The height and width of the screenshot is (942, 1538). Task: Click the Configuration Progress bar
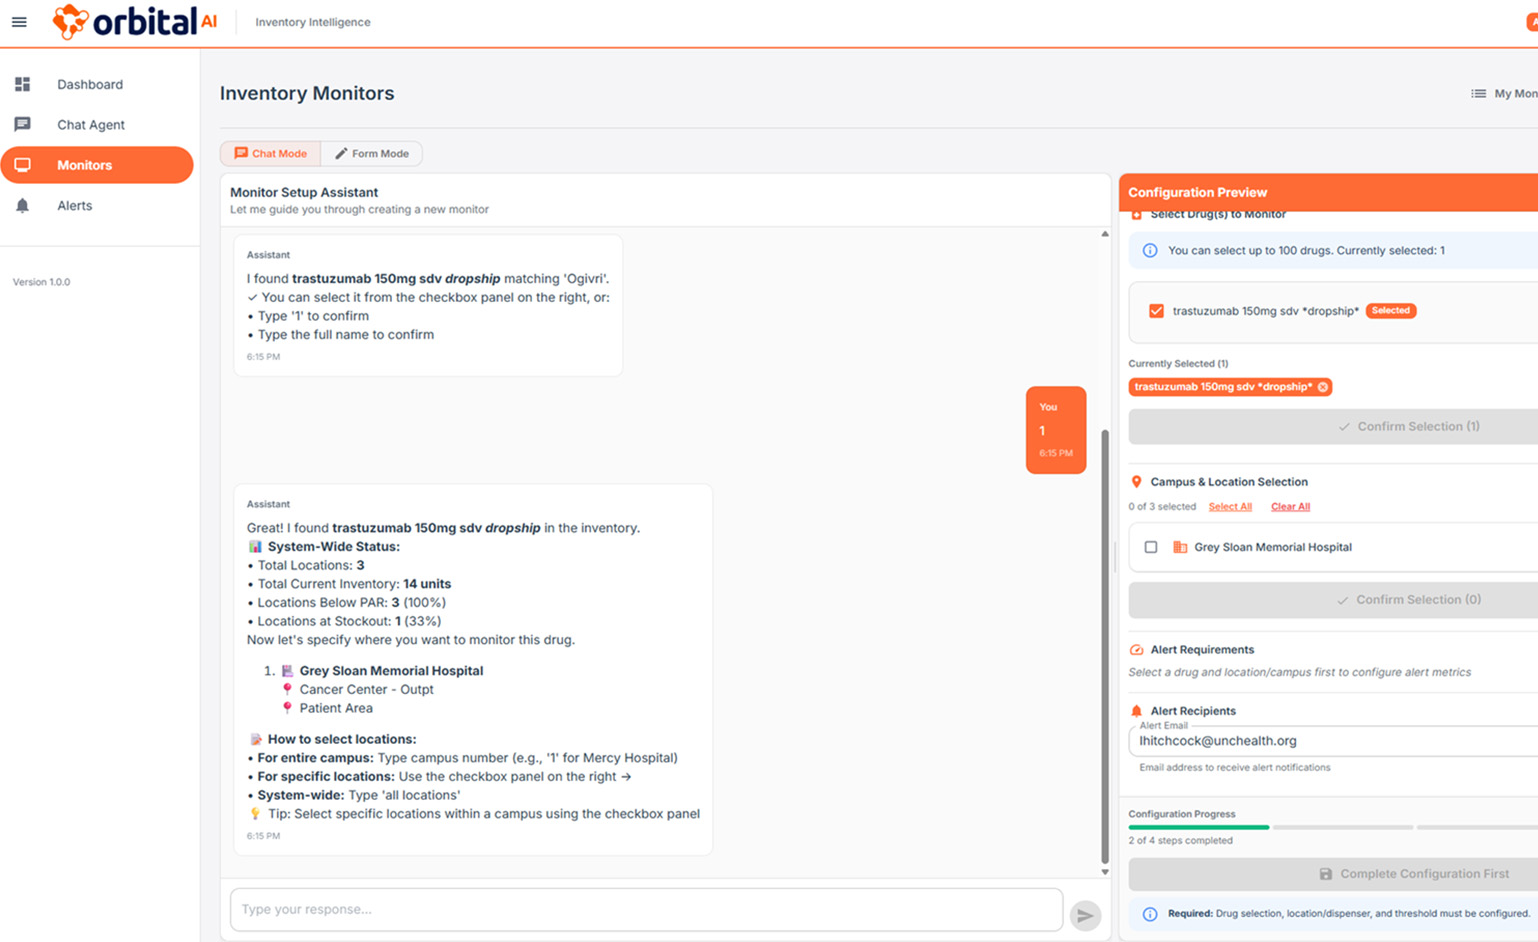coord(1332,828)
